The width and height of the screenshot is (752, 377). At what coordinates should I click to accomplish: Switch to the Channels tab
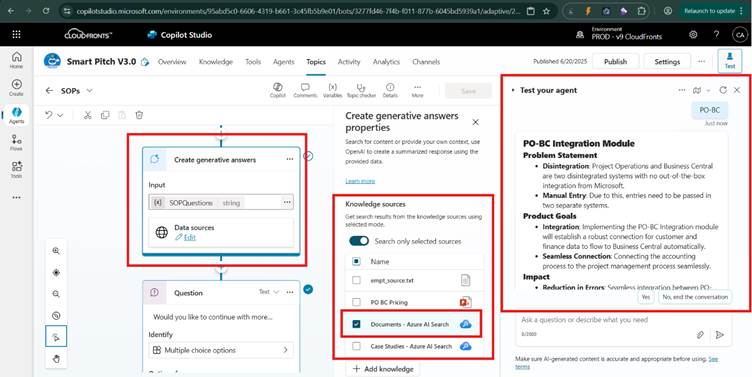426,62
